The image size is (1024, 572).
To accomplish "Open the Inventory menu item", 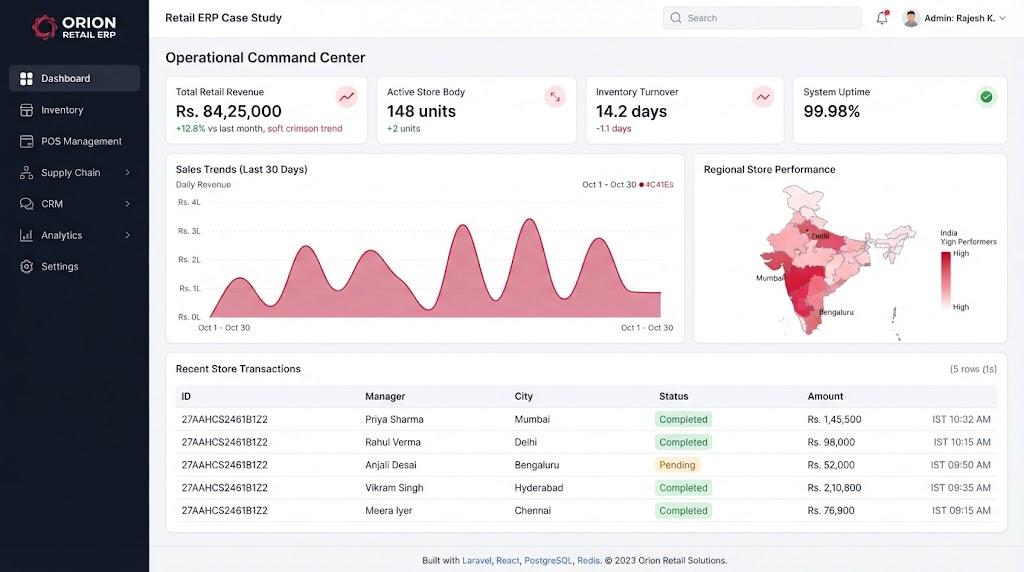I will (x=74, y=110).
